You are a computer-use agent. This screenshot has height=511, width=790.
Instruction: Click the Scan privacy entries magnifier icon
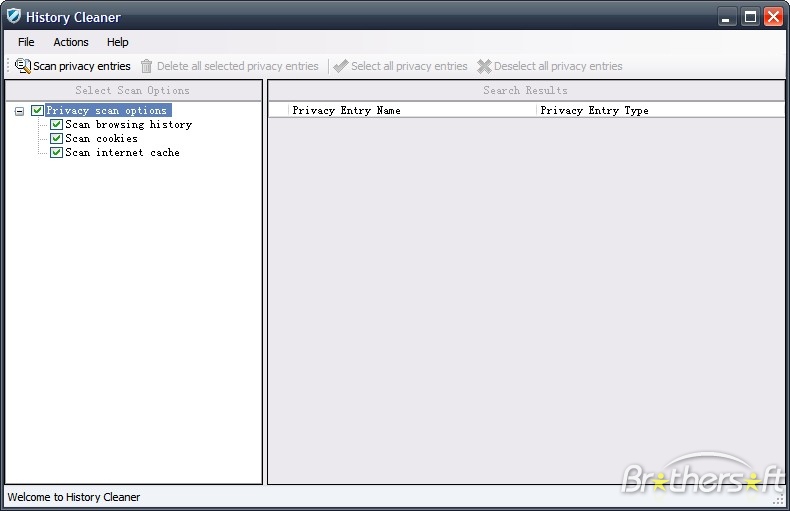tap(23, 66)
